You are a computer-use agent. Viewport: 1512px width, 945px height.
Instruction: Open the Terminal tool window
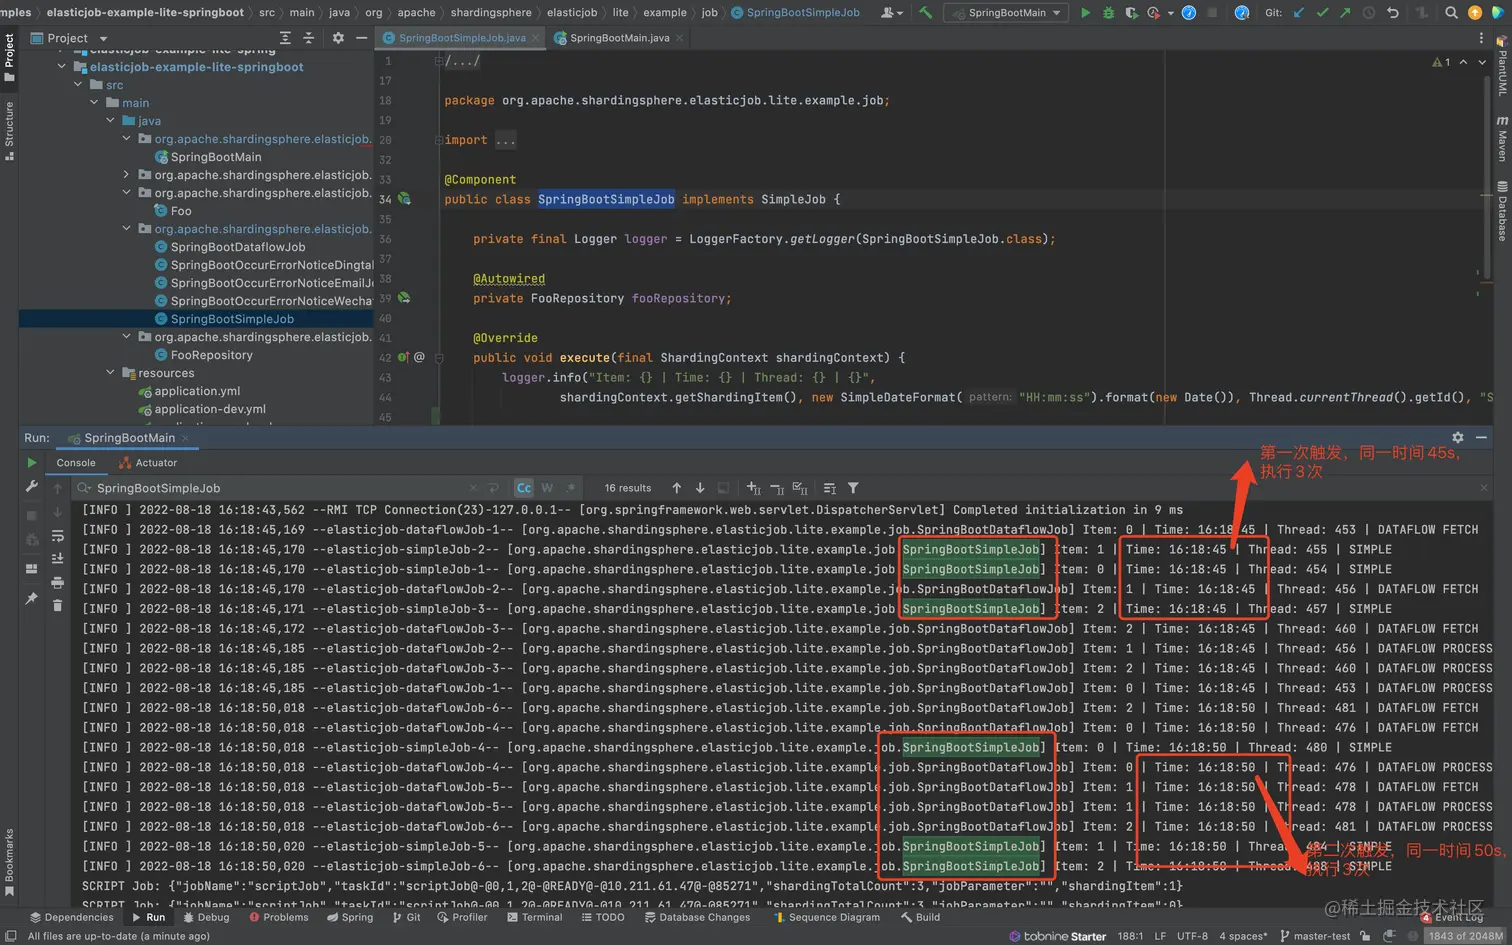[534, 917]
